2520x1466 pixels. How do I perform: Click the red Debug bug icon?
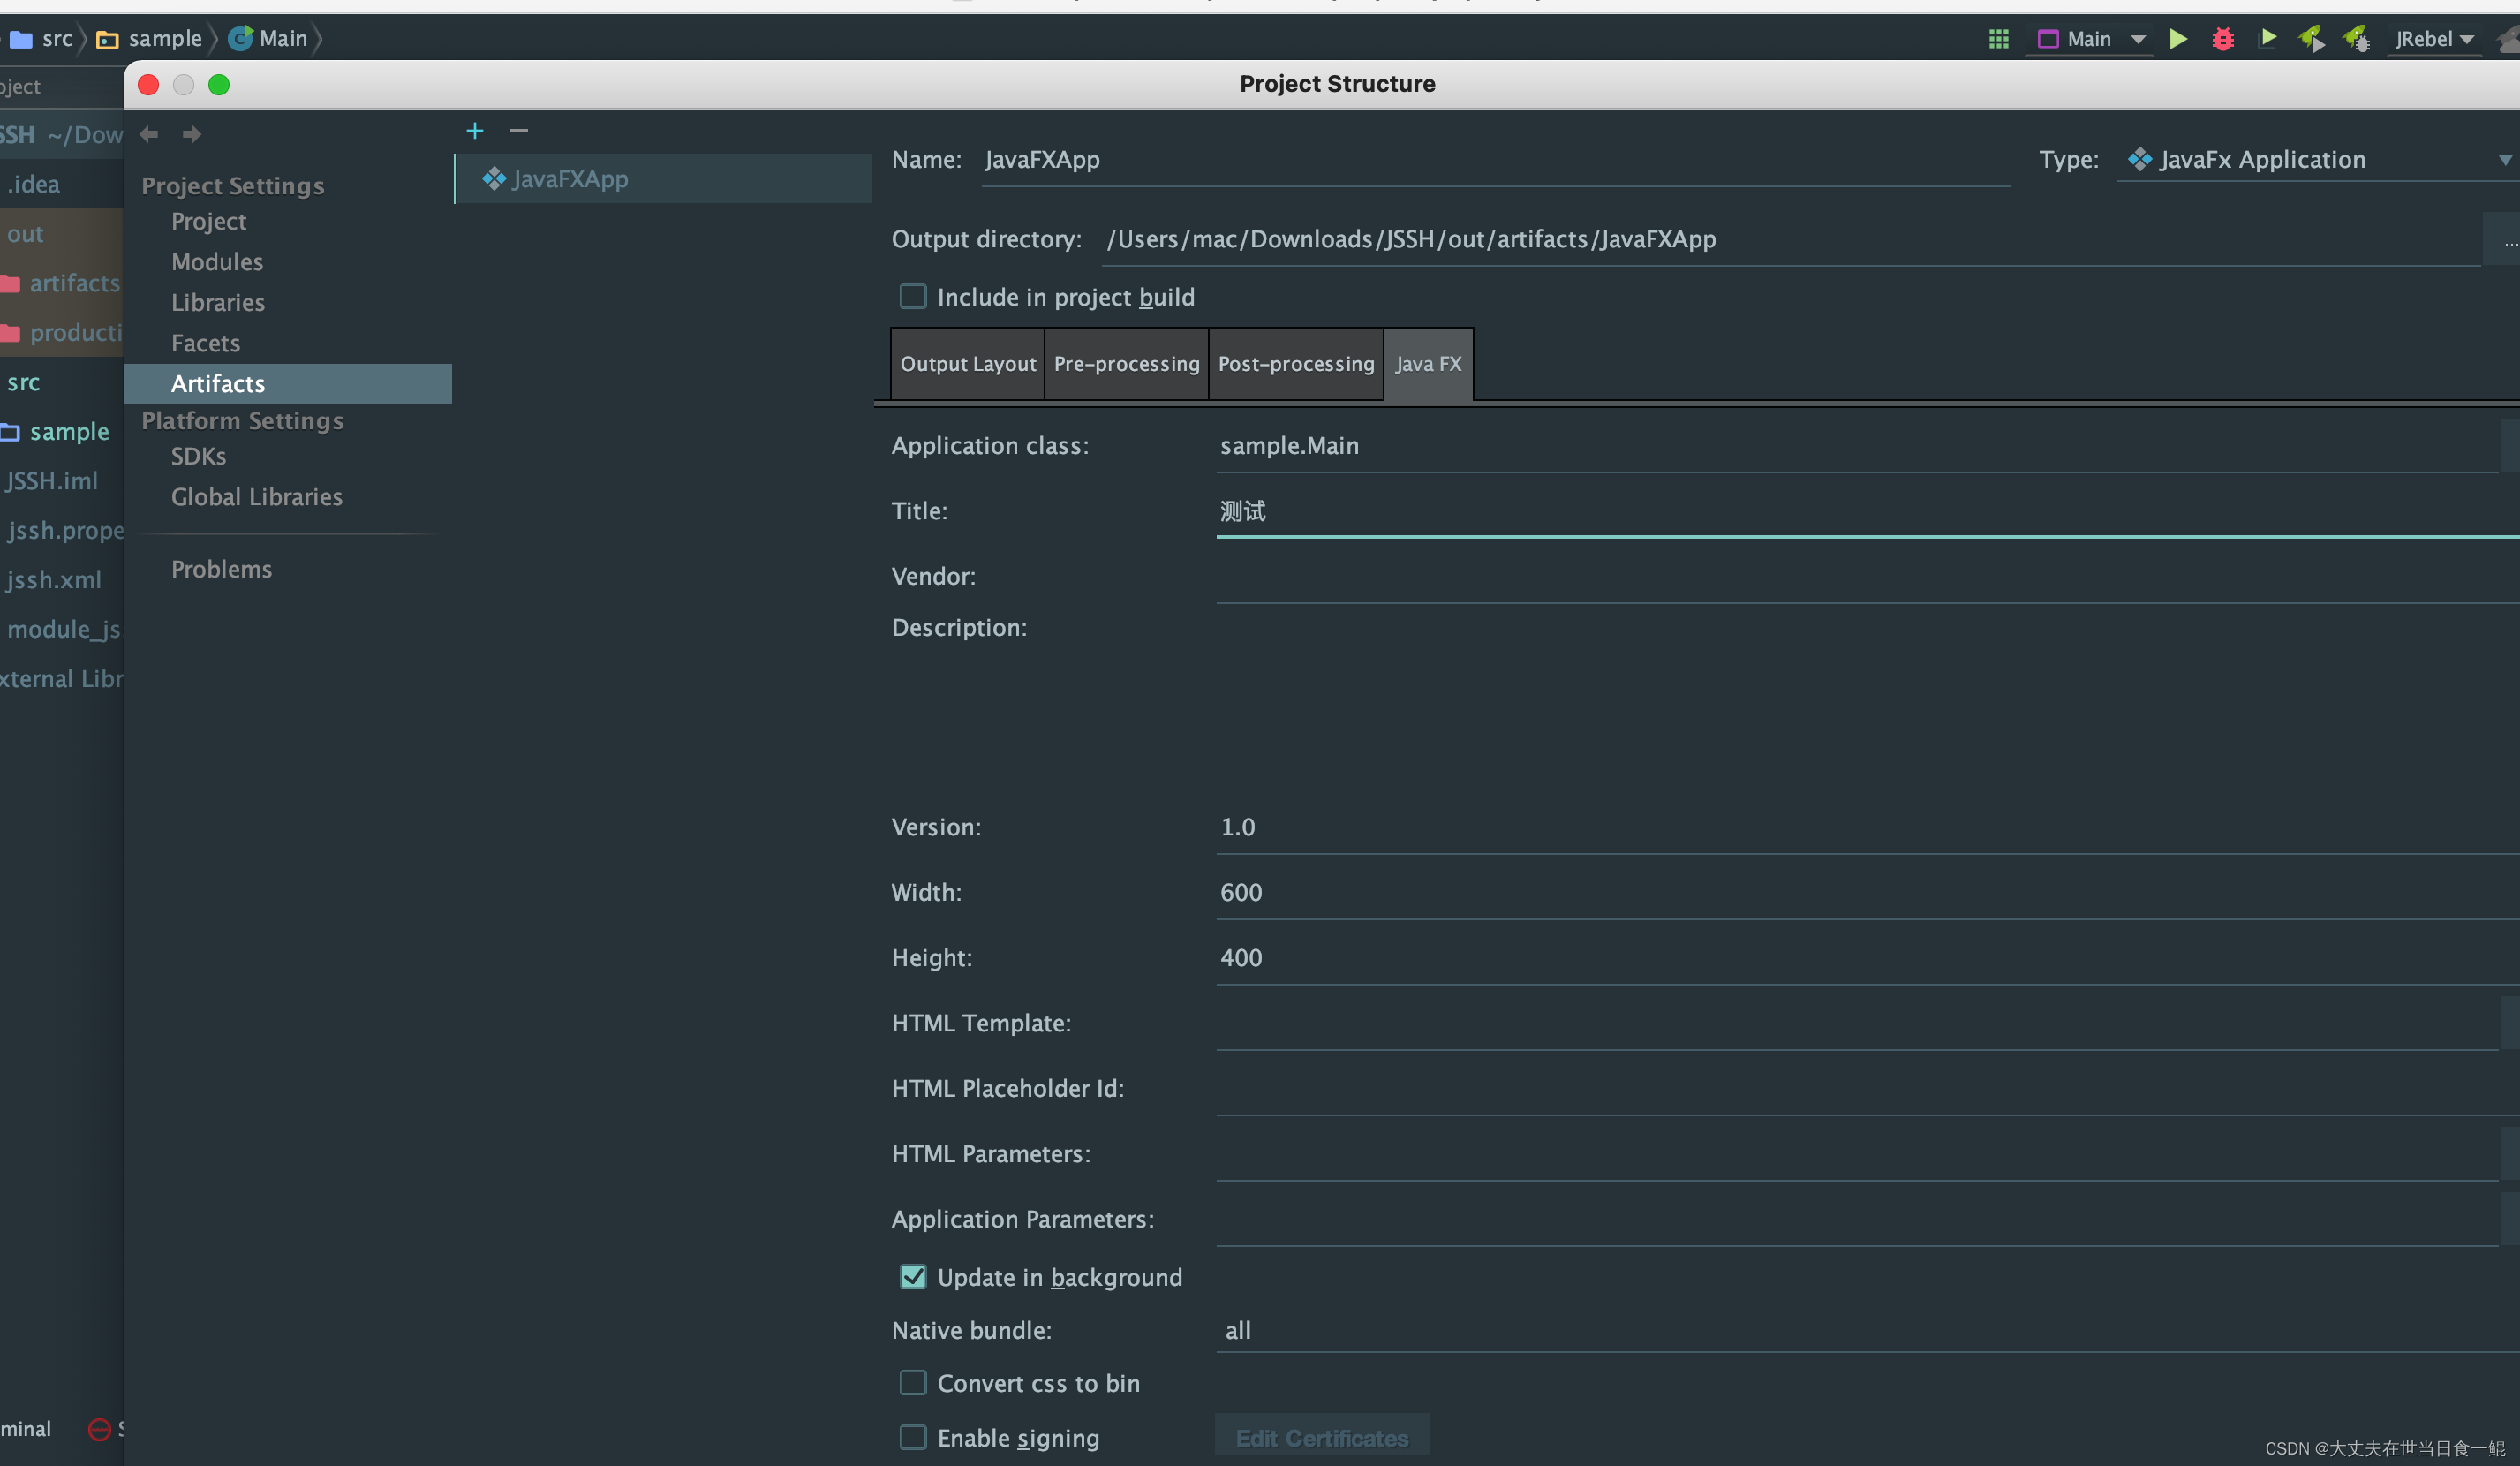coord(2222,39)
